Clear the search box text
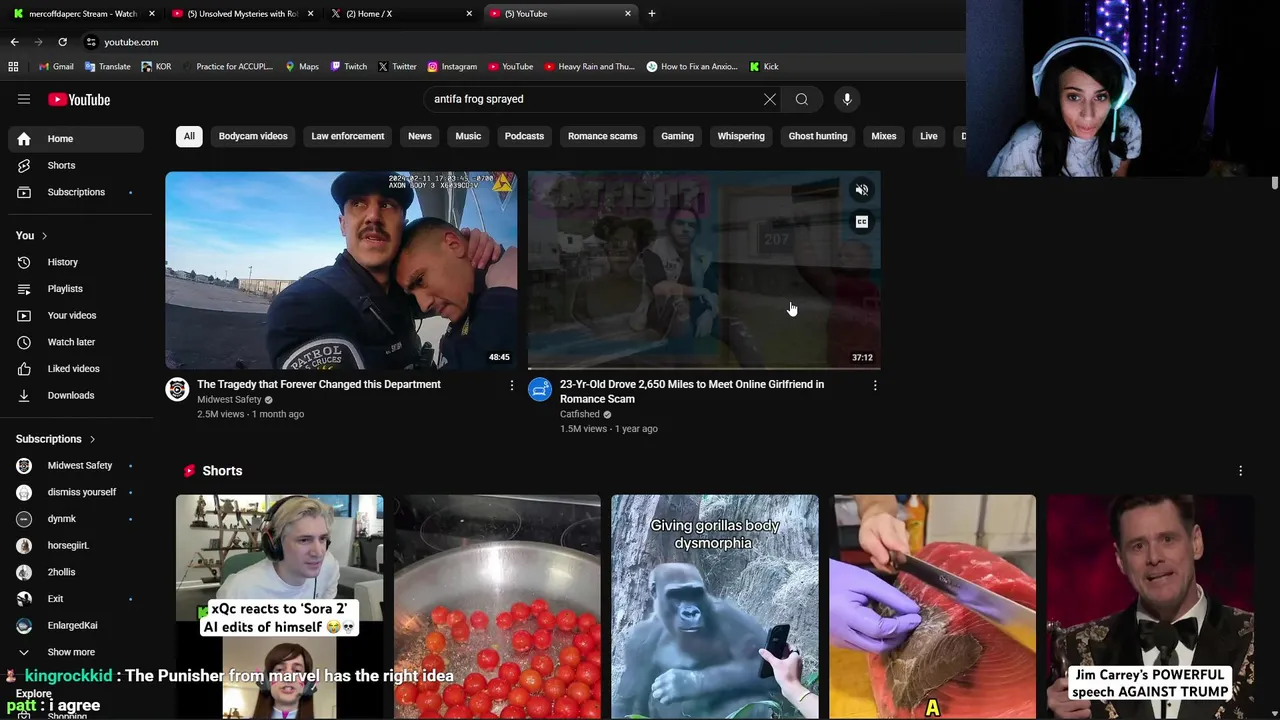This screenshot has width=1280, height=720. [x=770, y=99]
